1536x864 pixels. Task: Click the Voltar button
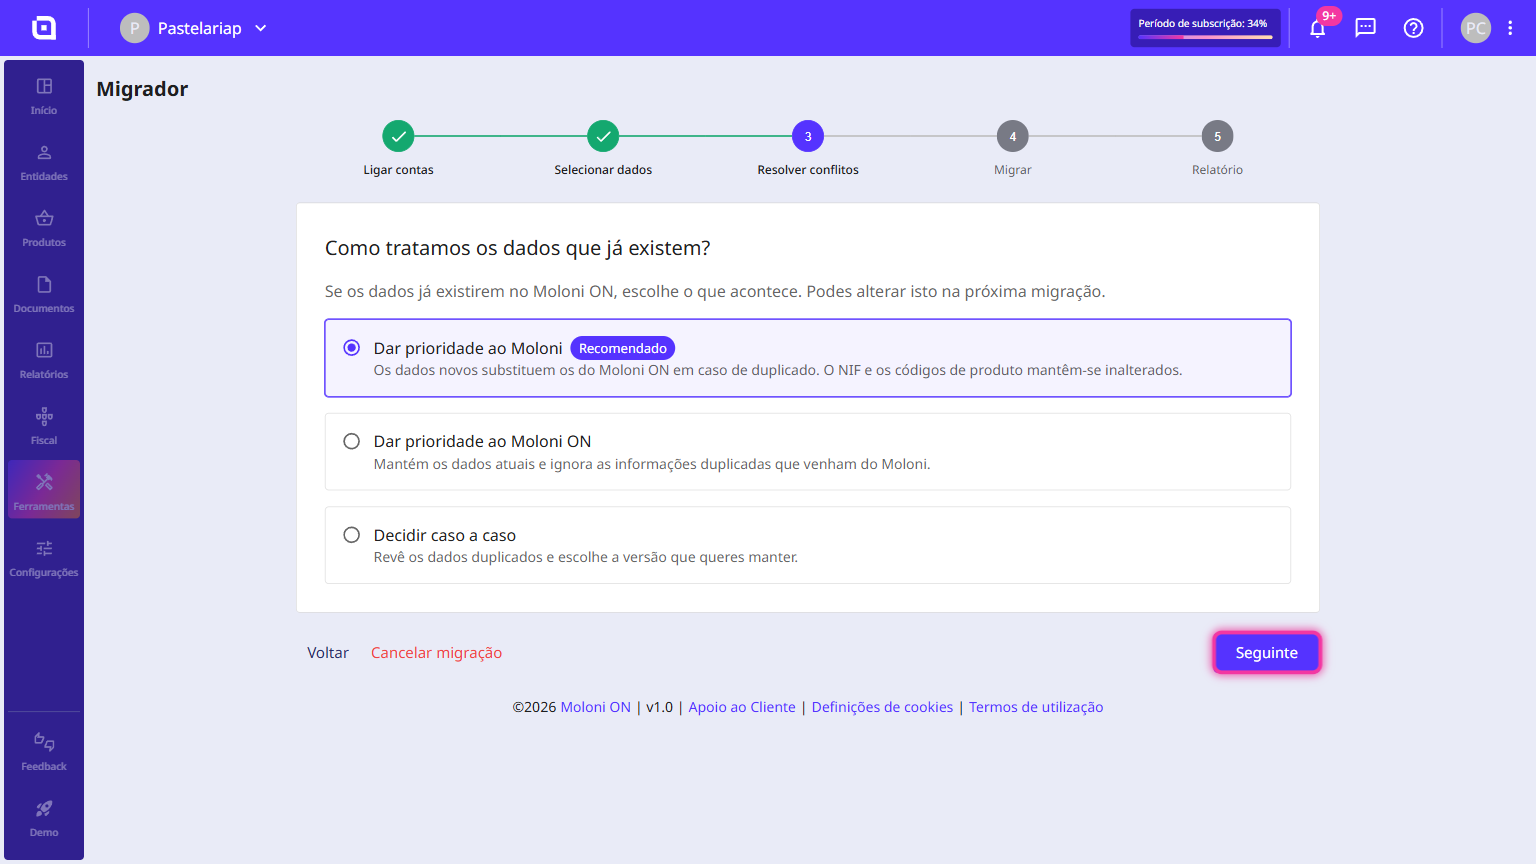point(328,652)
